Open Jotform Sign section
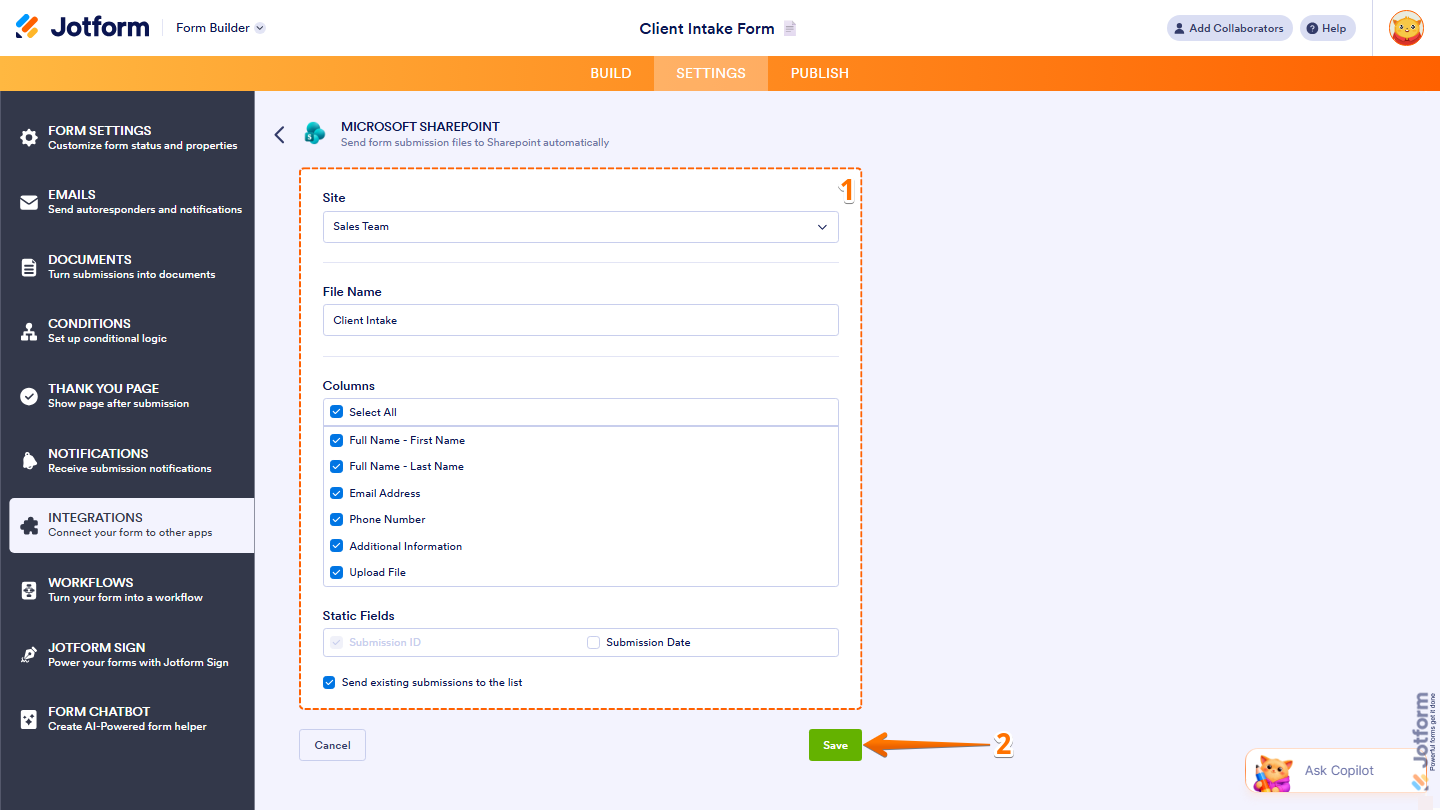Image resolution: width=1440 pixels, height=810 pixels. click(127, 655)
